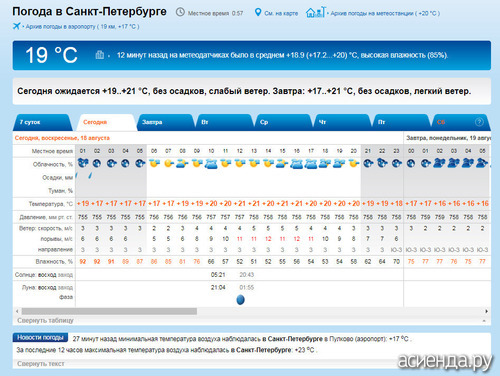This screenshot has height=376, width=500.
Task: Click the cloudiness icon for hour 15
Action: pyautogui.click(x=282, y=163)
